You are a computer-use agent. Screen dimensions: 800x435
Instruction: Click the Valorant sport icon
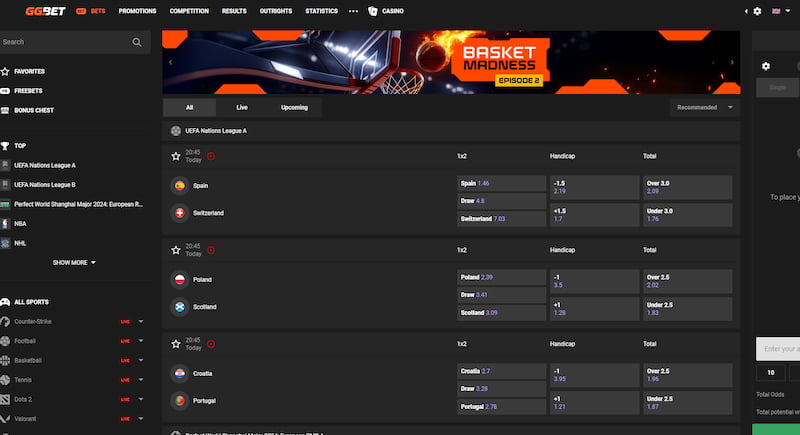tap(5, 419)
